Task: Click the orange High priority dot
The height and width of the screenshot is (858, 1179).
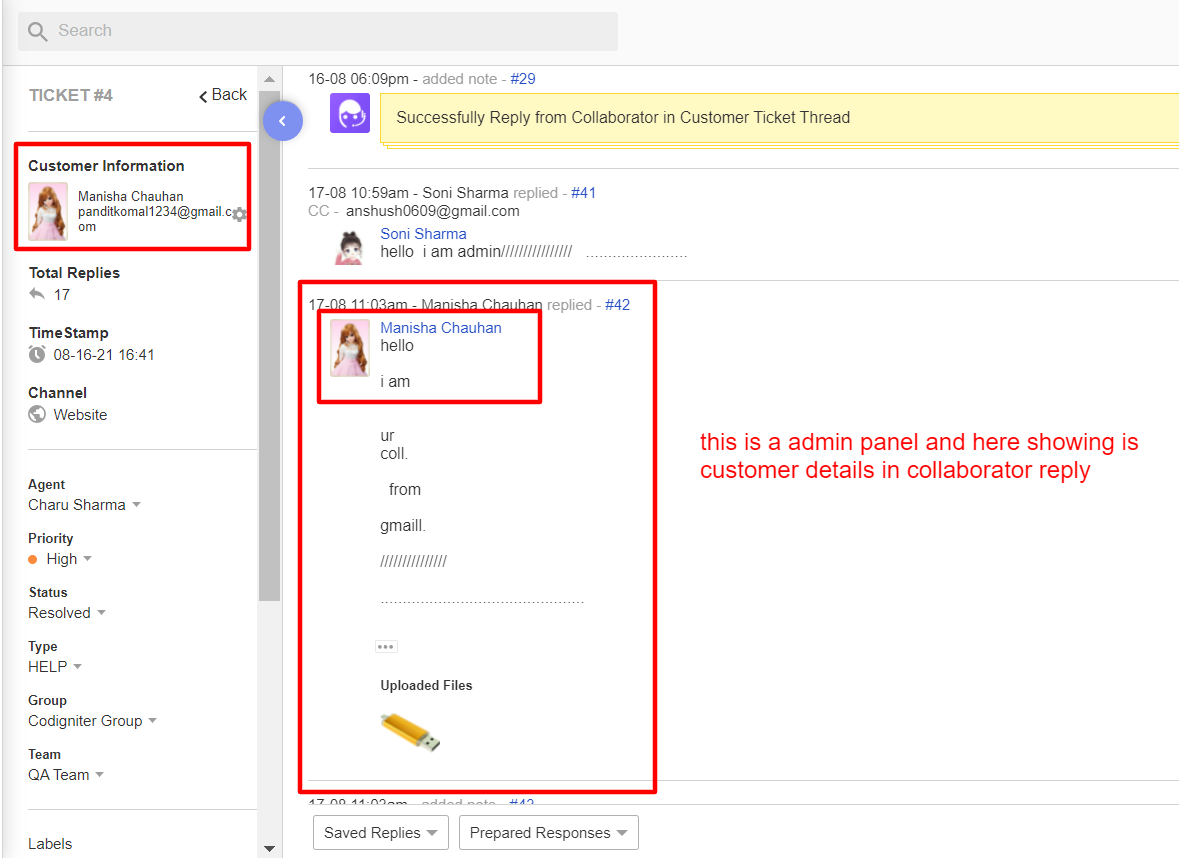Action: point(32,559)
